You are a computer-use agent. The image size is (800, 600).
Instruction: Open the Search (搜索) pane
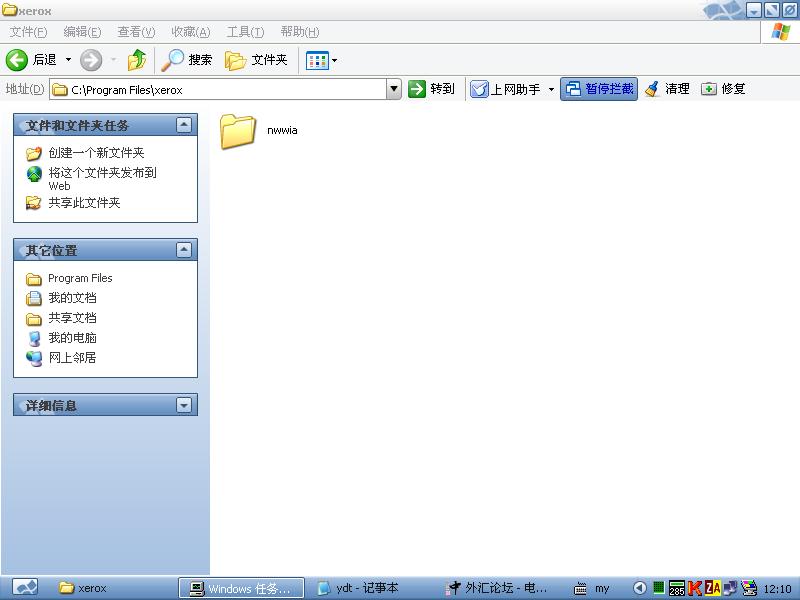[x=187, y=60]
